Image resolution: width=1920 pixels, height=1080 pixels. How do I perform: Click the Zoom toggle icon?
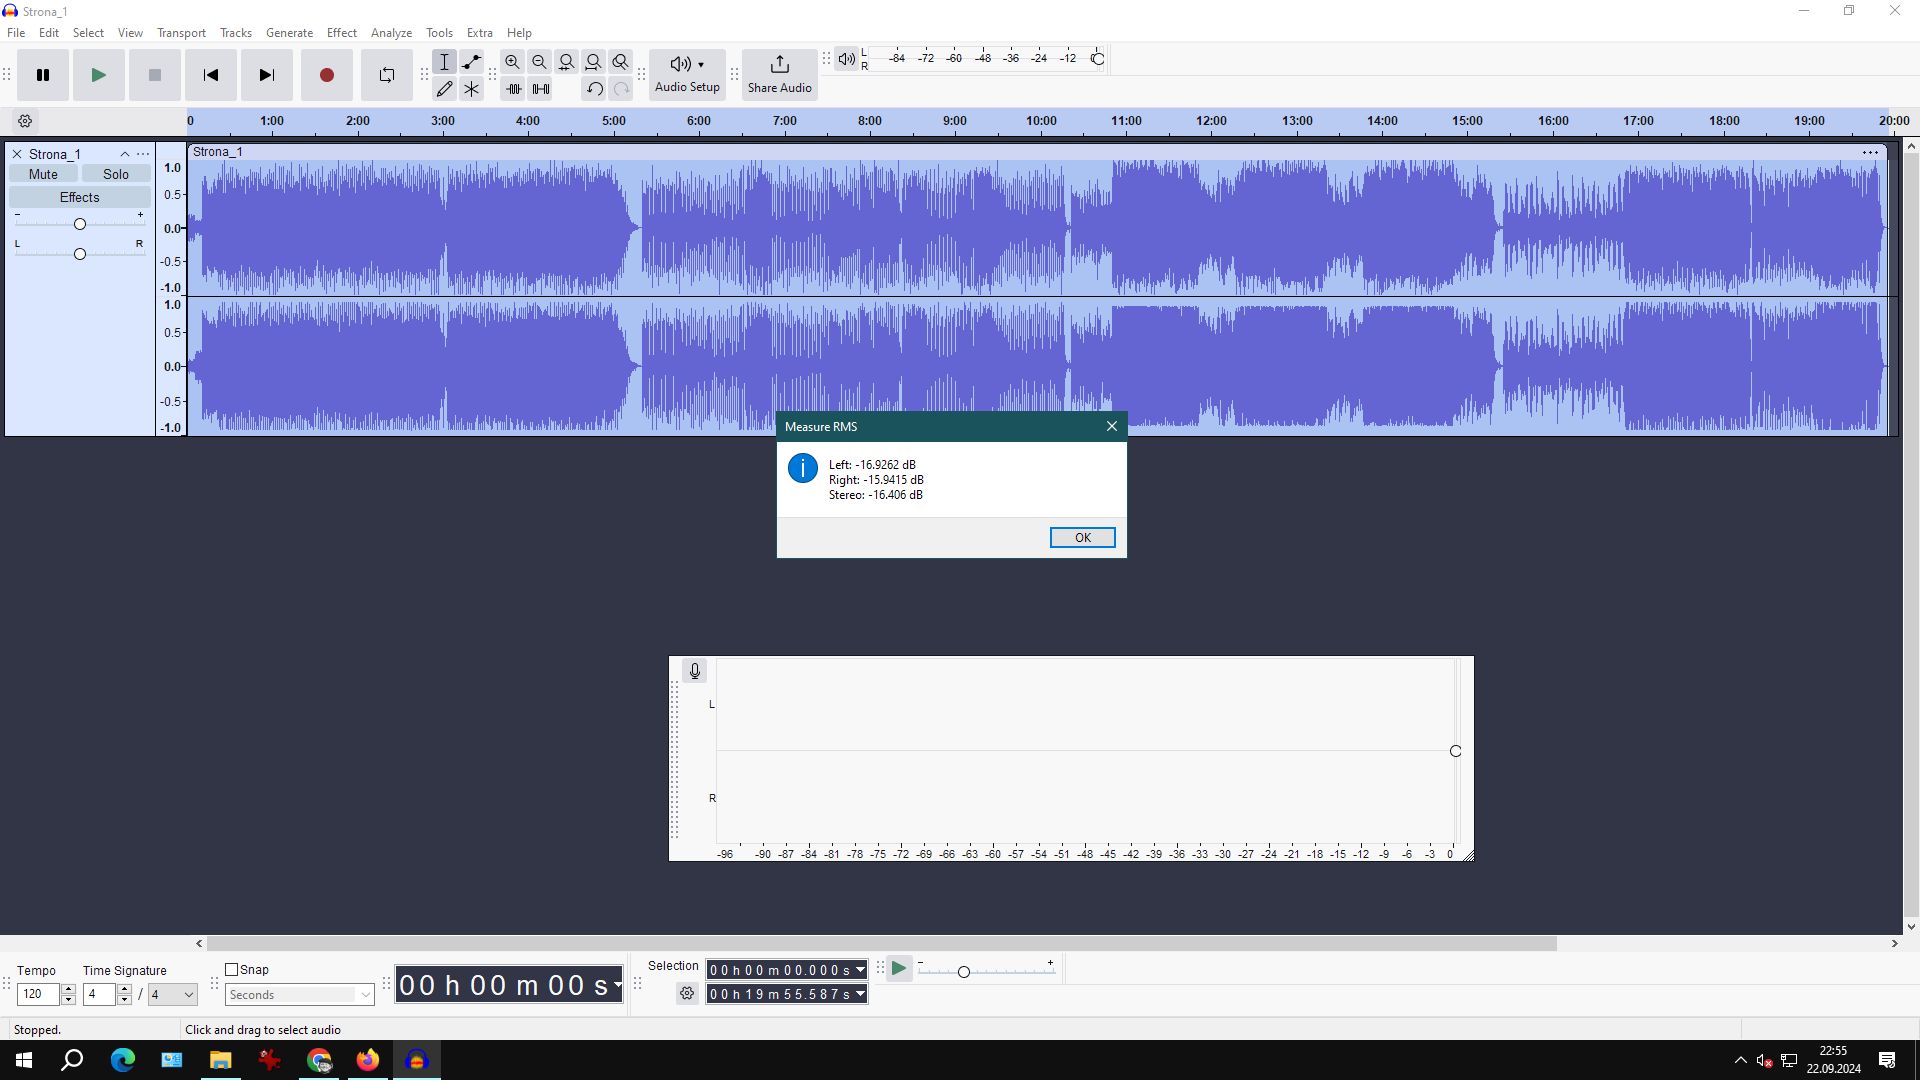coord(621,62)
